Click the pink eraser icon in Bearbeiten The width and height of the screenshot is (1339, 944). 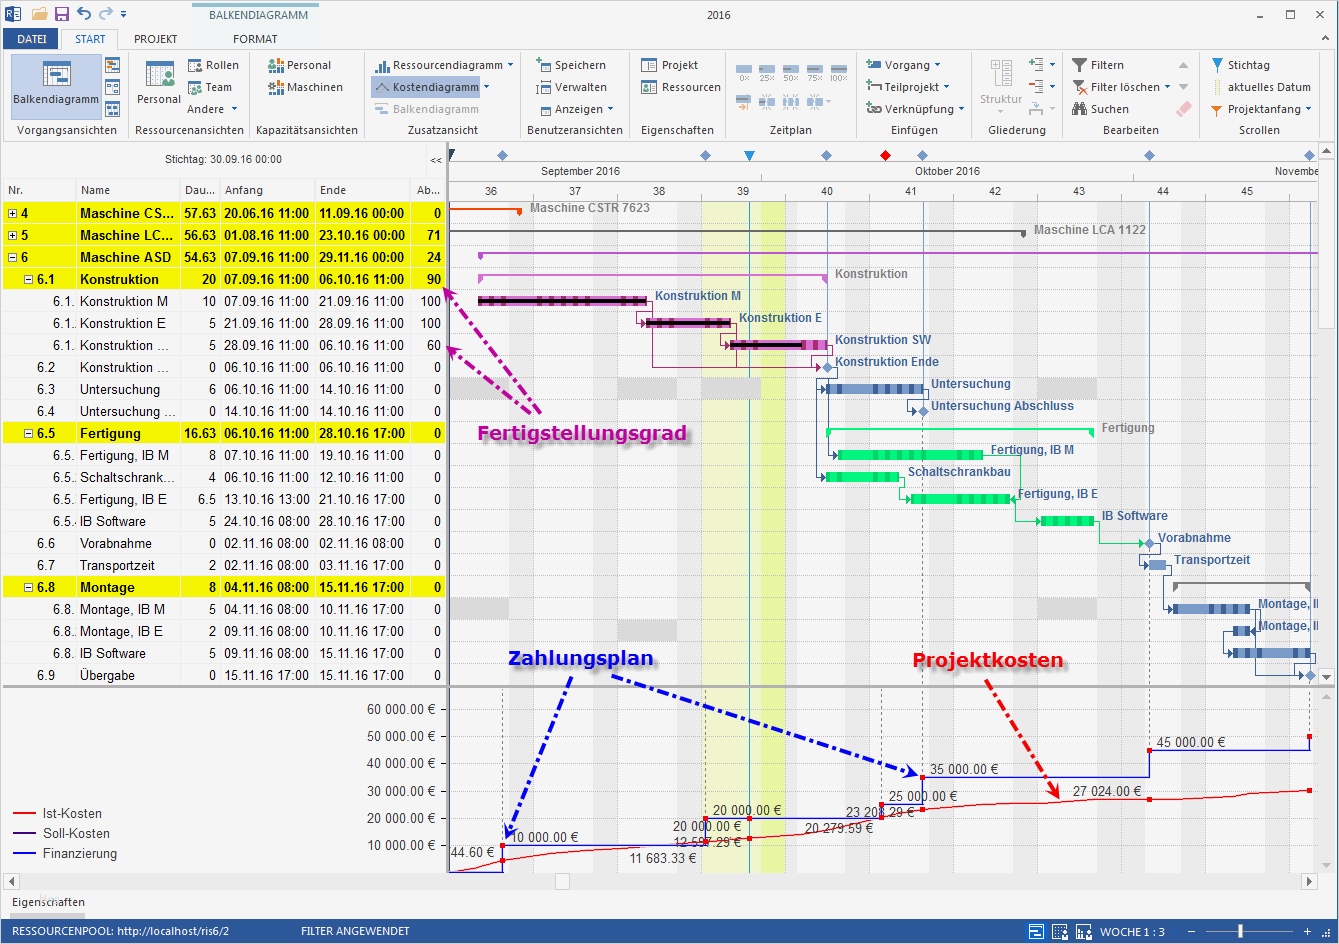coord(1184,109)
